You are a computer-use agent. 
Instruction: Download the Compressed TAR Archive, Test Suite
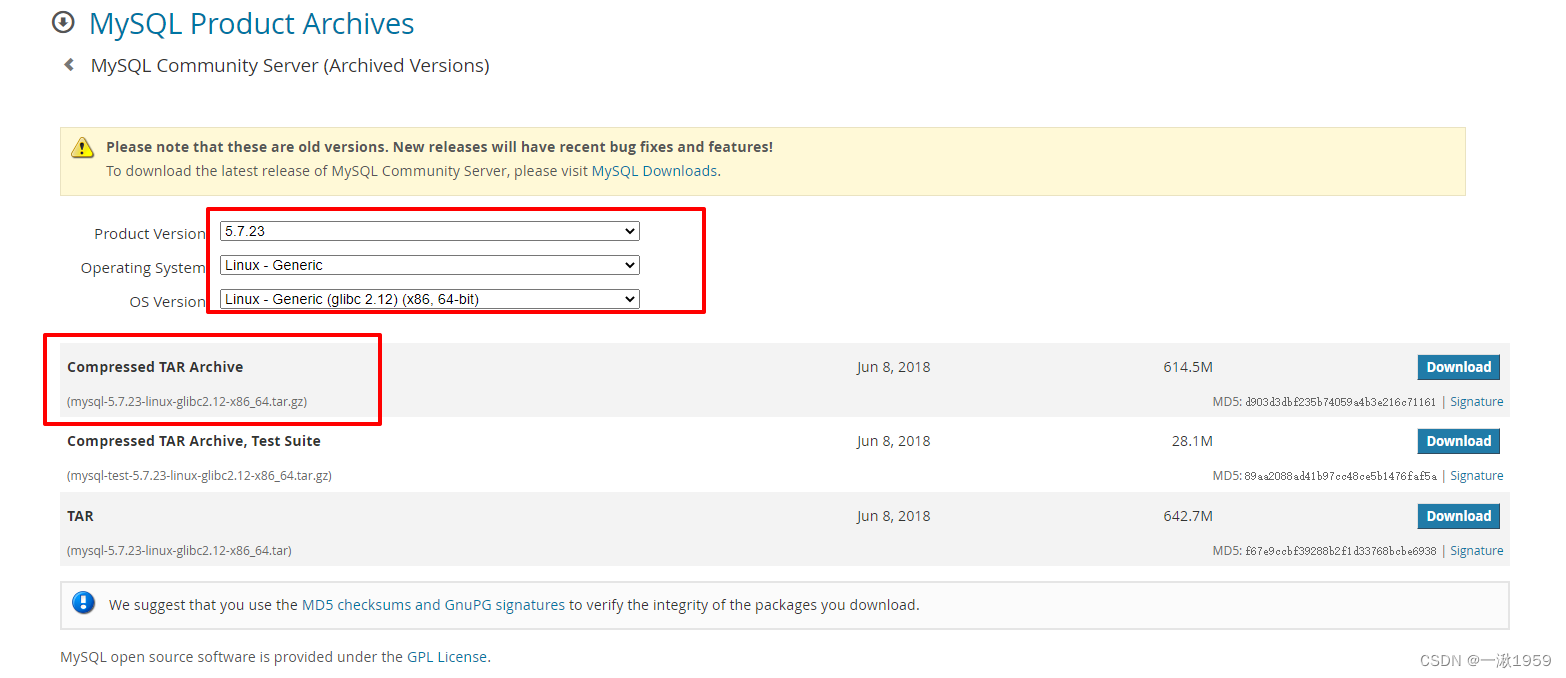[x=1458, y=441]
